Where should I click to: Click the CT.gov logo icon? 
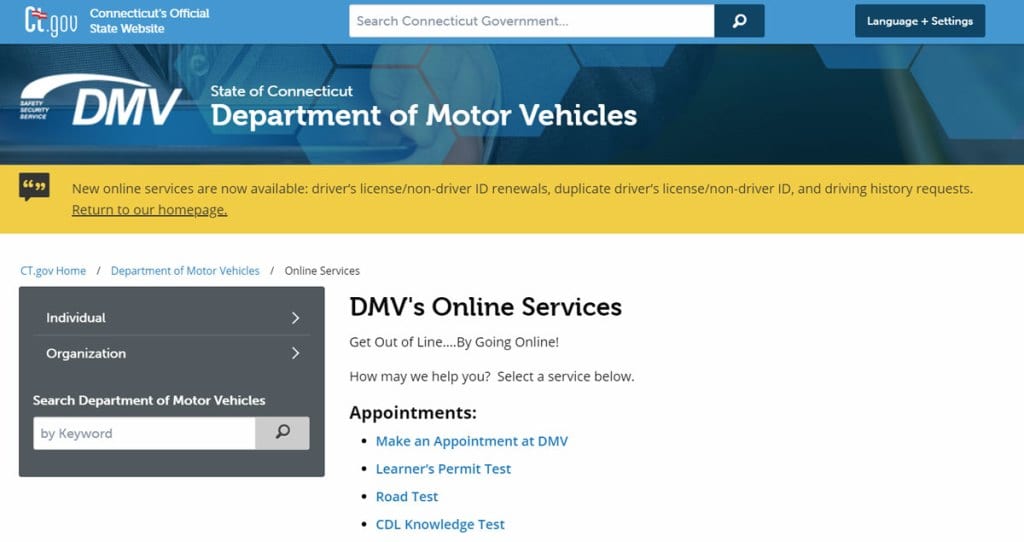pos(50,20)
